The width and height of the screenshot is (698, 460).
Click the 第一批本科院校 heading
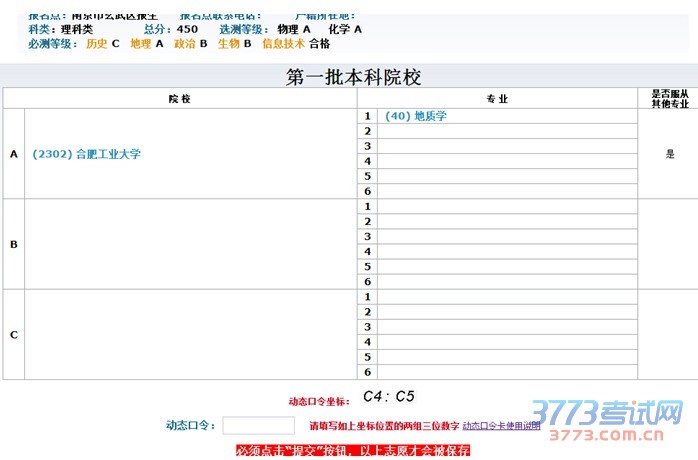click(347, 76)
